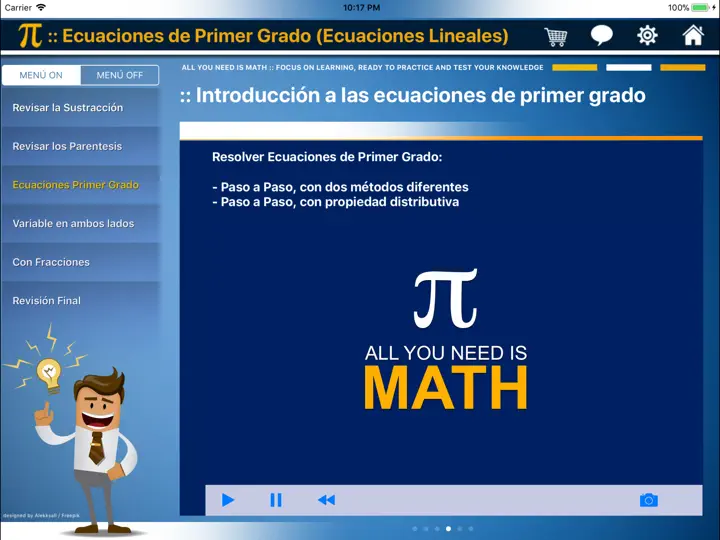This screenshot has width=720, height=540.
Task: Tap the 10:17 PM clock
Action: [x=361, y=8]
